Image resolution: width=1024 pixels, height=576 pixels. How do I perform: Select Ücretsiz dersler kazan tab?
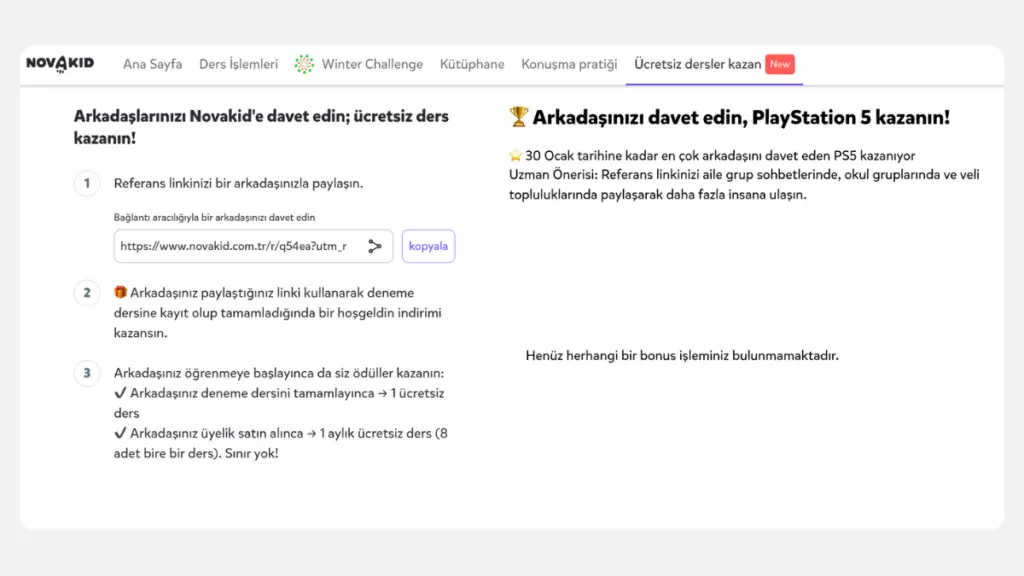coord(697,64)
